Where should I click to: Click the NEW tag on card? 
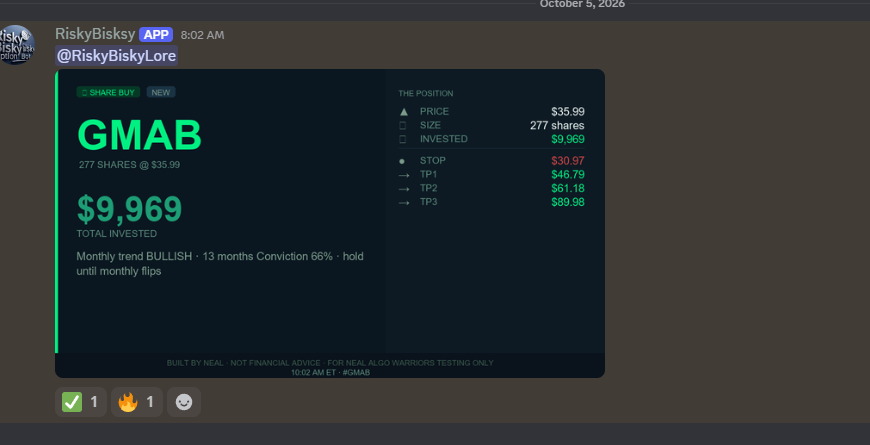pyautogui.click(x=161, y=93)
